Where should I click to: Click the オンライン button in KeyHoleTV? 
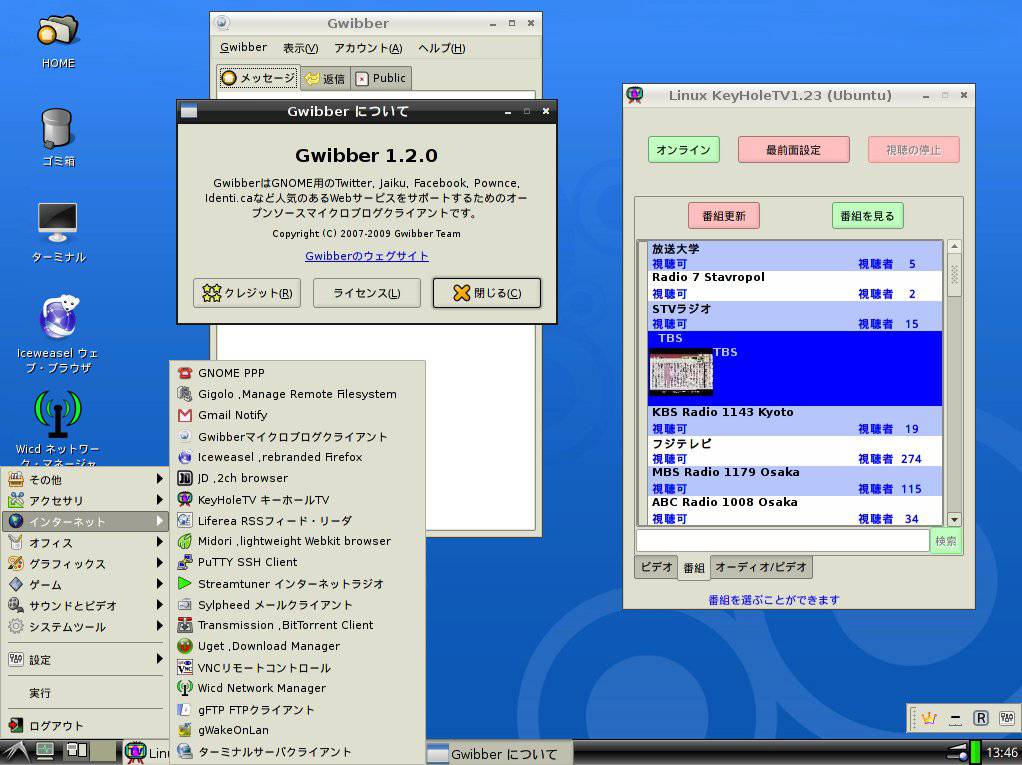pyautogui.click(x=684, y=150)
